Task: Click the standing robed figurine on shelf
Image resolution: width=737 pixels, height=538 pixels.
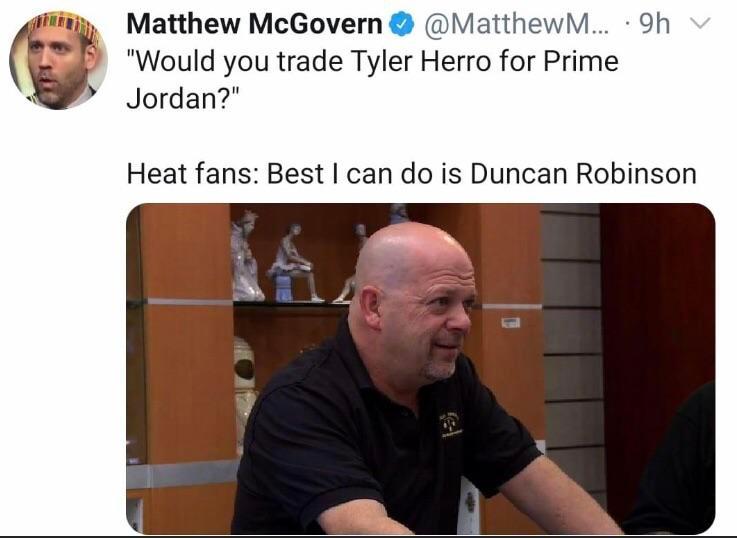Action: 247,256
